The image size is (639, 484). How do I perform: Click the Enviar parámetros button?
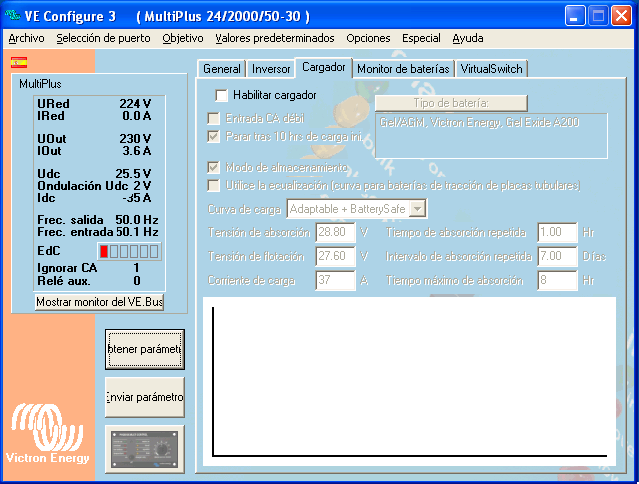tap(145, 397)
